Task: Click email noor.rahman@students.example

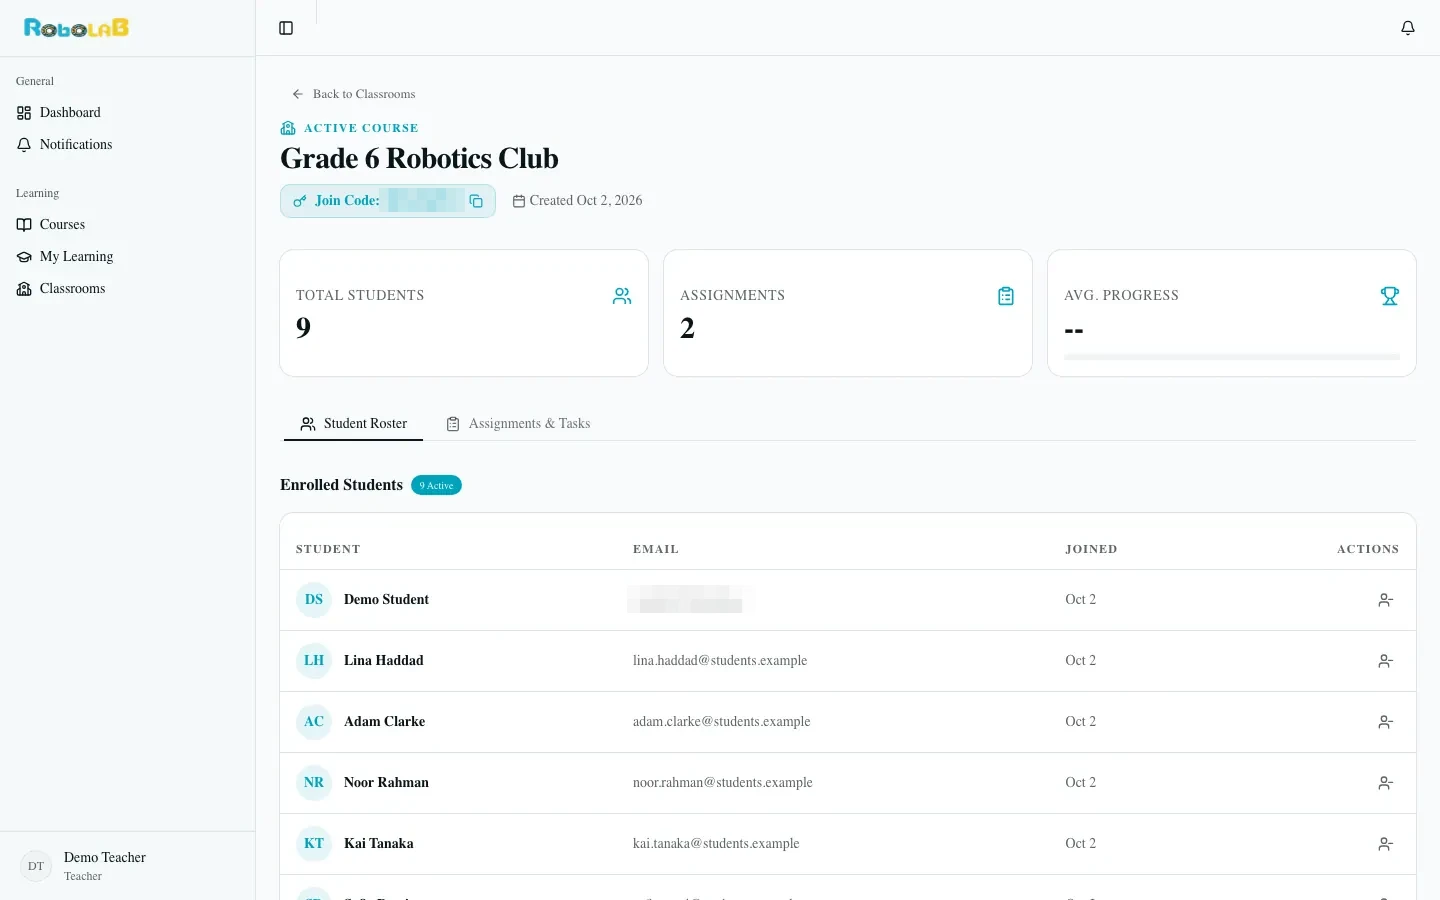Action: point(723,783)
